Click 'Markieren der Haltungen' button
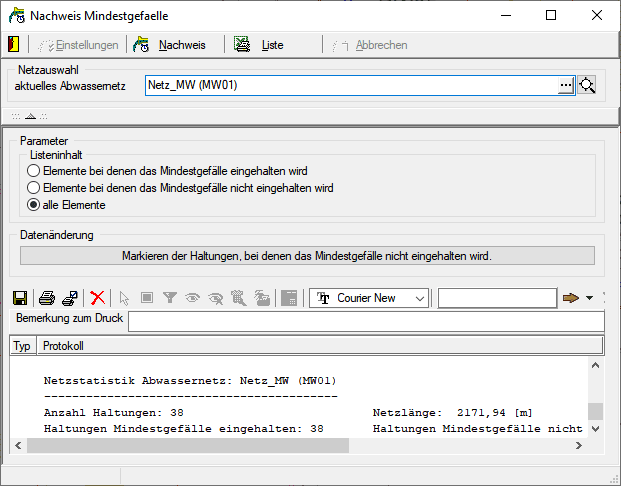 tap(307, 255)
